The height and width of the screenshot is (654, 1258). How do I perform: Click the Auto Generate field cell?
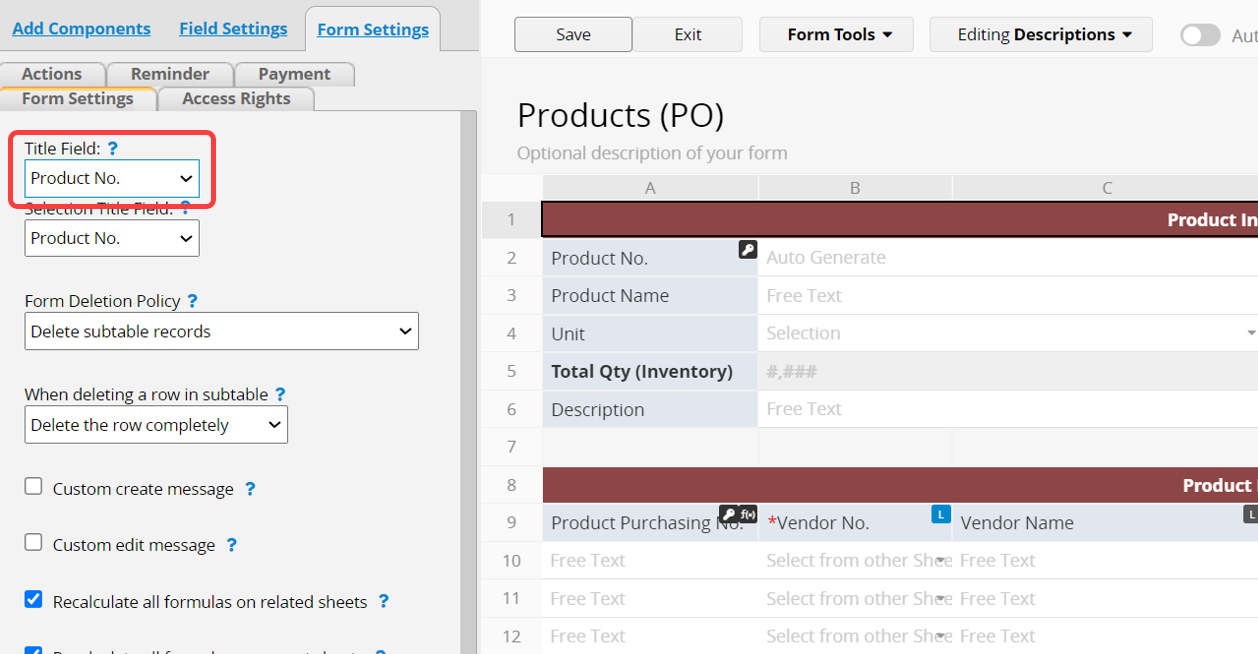tap(1008, 258)
